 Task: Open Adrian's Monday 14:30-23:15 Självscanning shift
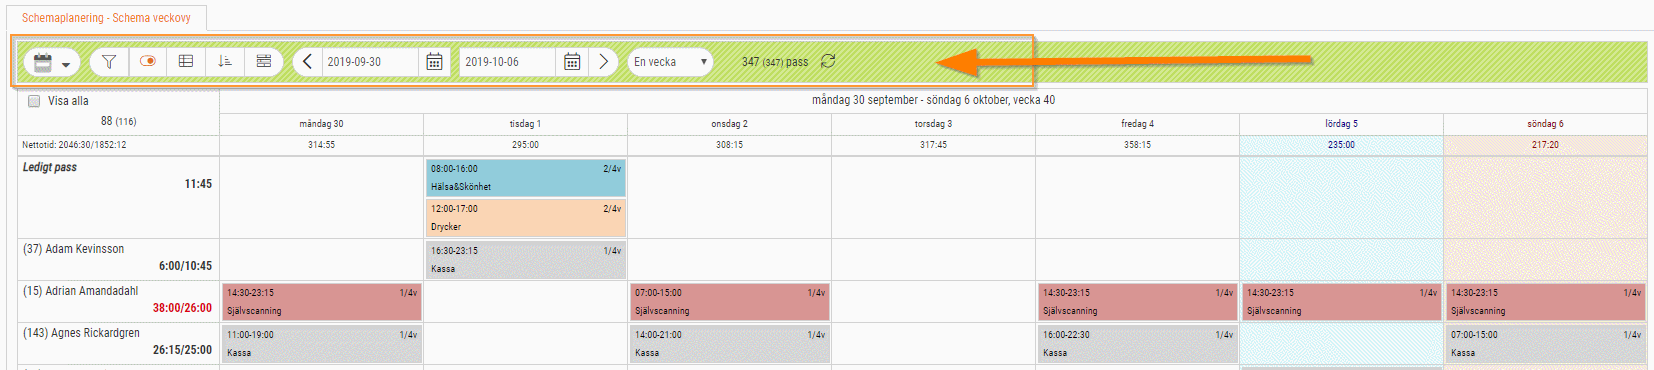322,302
